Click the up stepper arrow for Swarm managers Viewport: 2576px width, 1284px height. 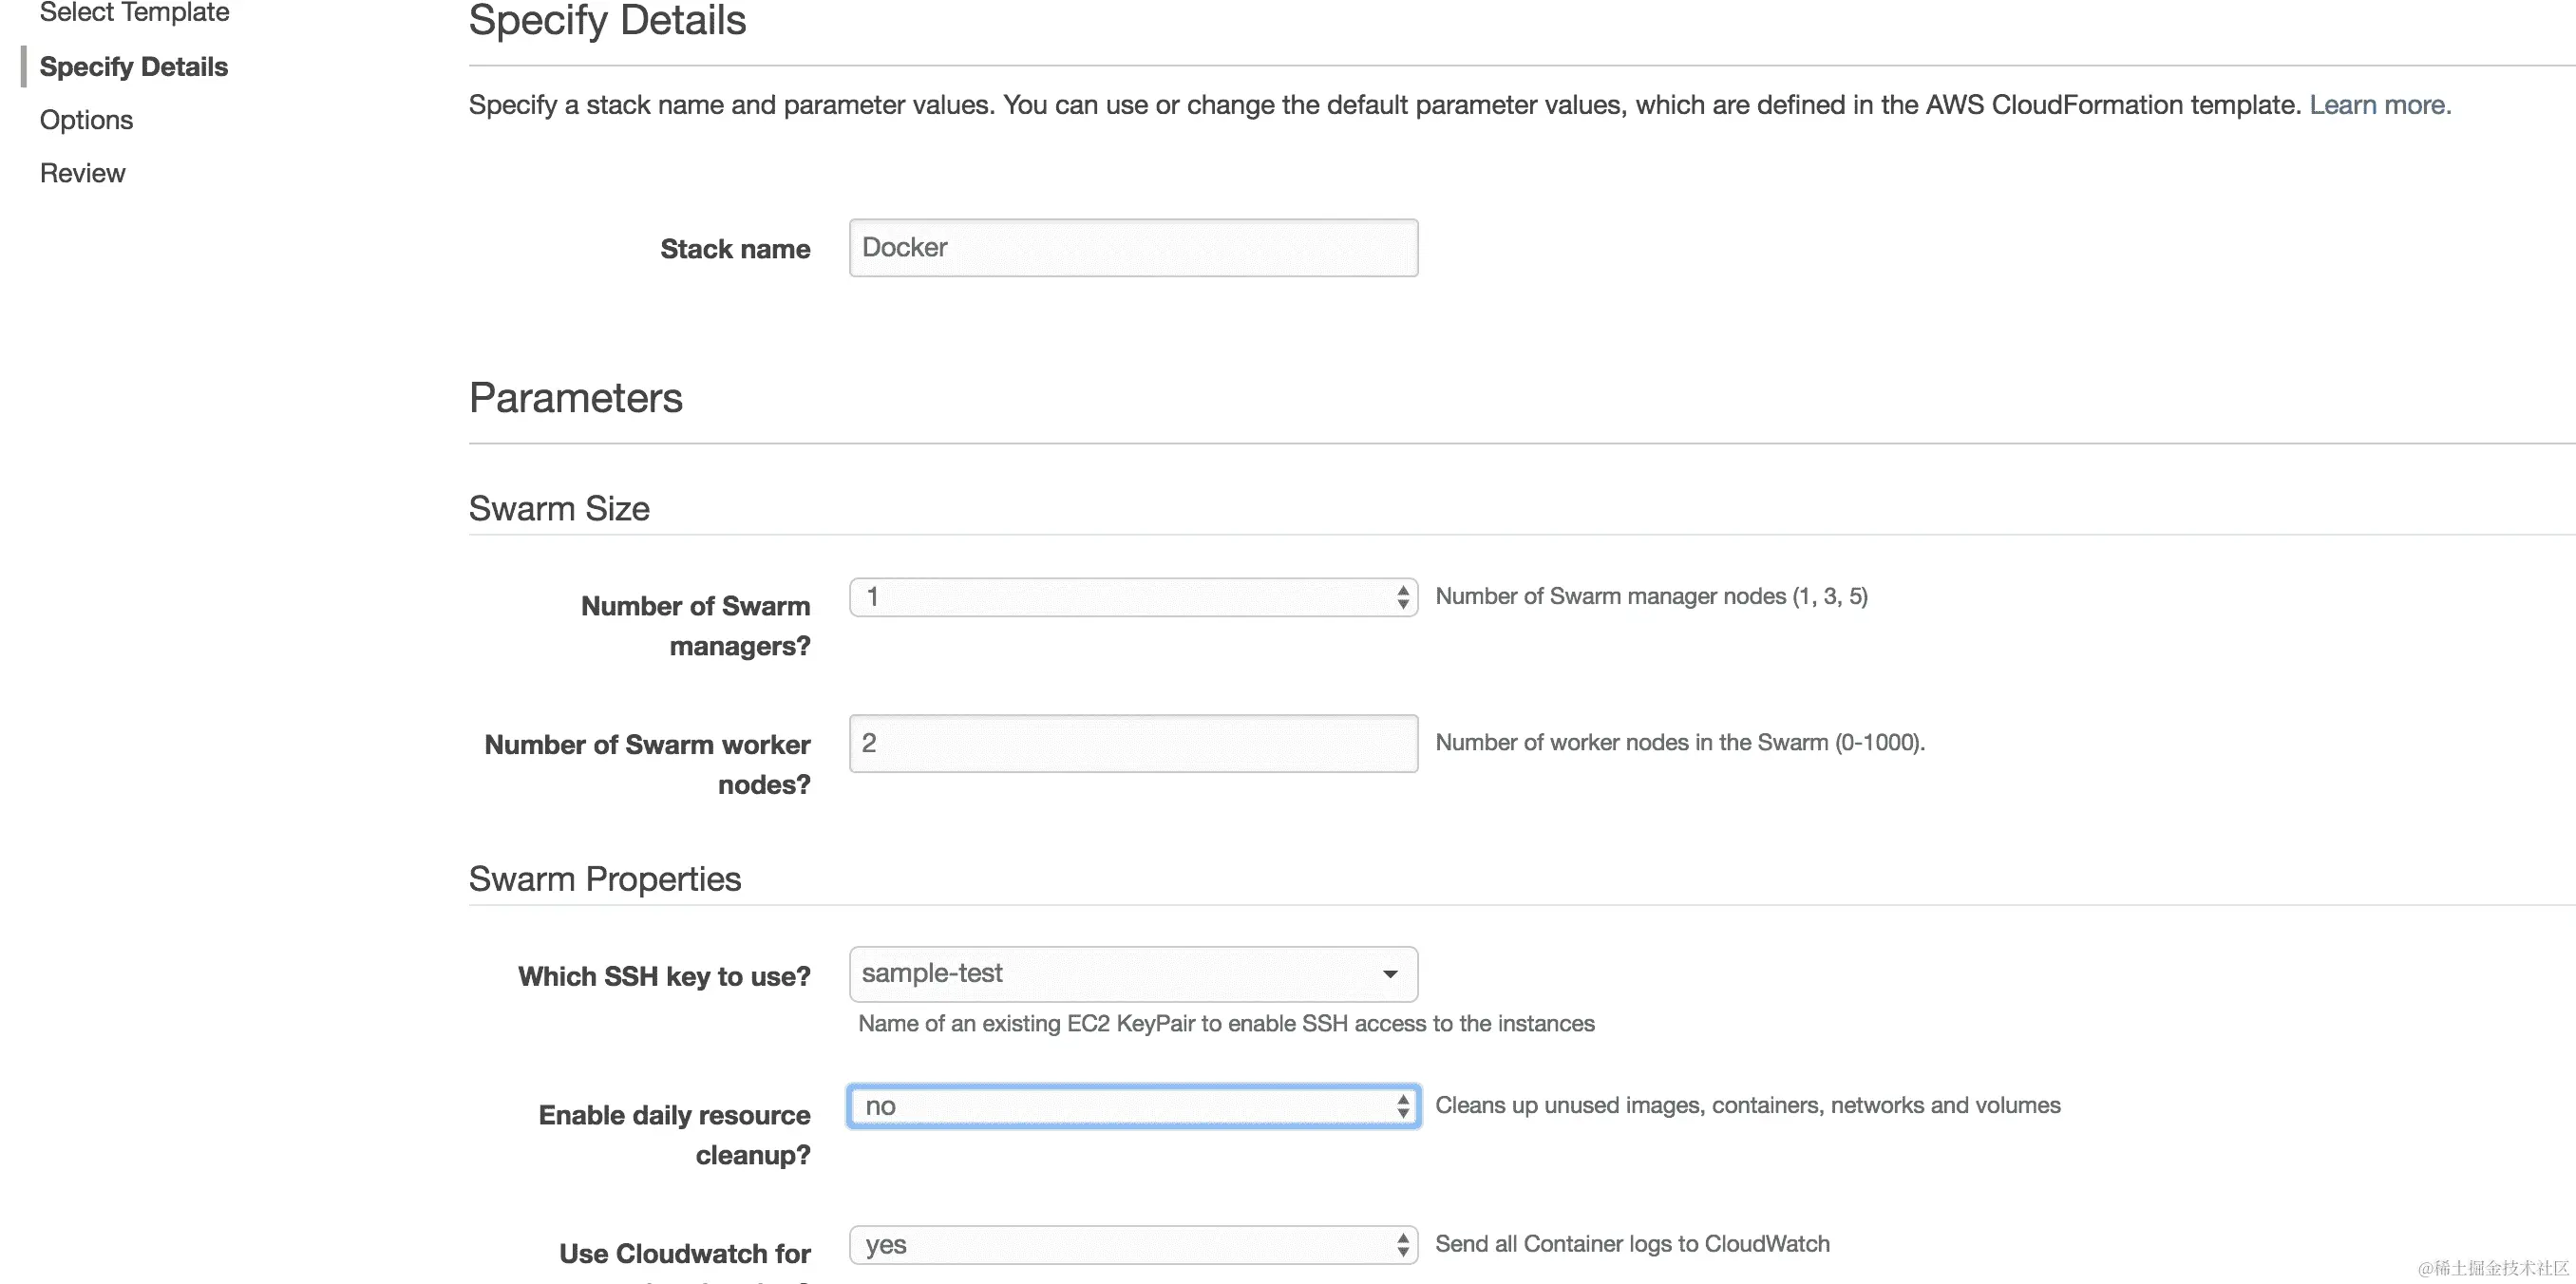pos(1401,591)
